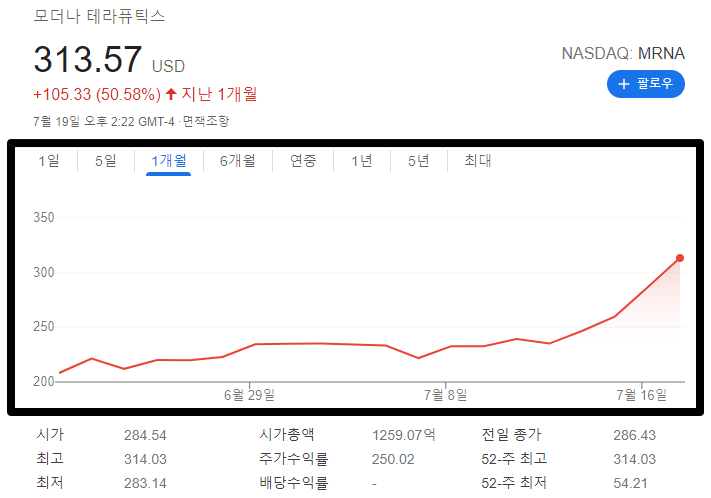The width and height of the screenshot is (711, 498).
Task: Click the 시가총액 value 1259.07억
Action: tap(404, 435)
